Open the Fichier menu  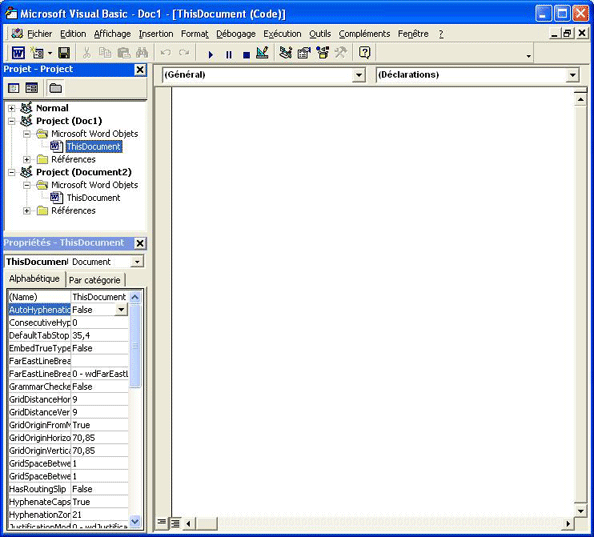coord(39,34)
